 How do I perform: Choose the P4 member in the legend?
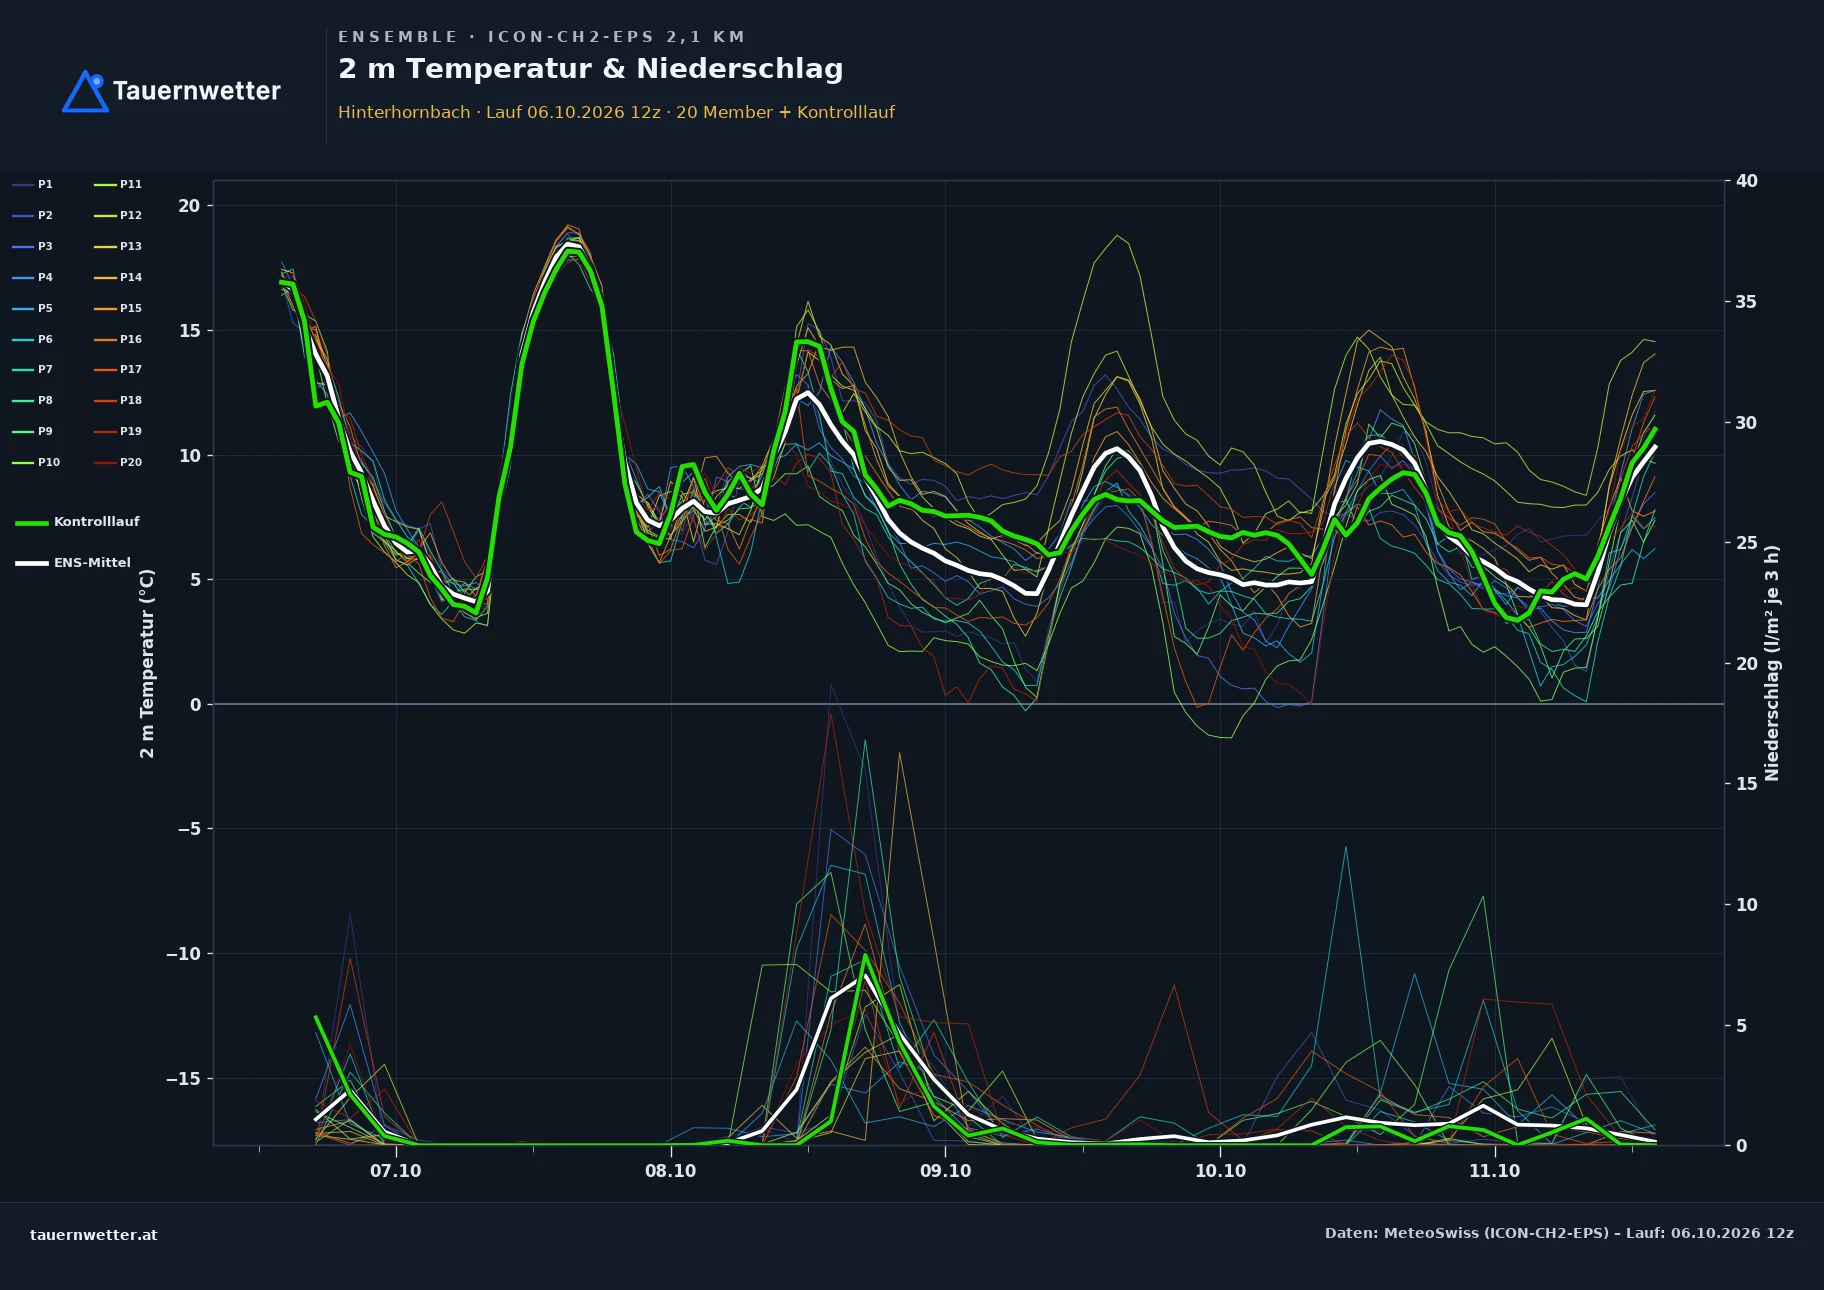[x=33, y=277]
